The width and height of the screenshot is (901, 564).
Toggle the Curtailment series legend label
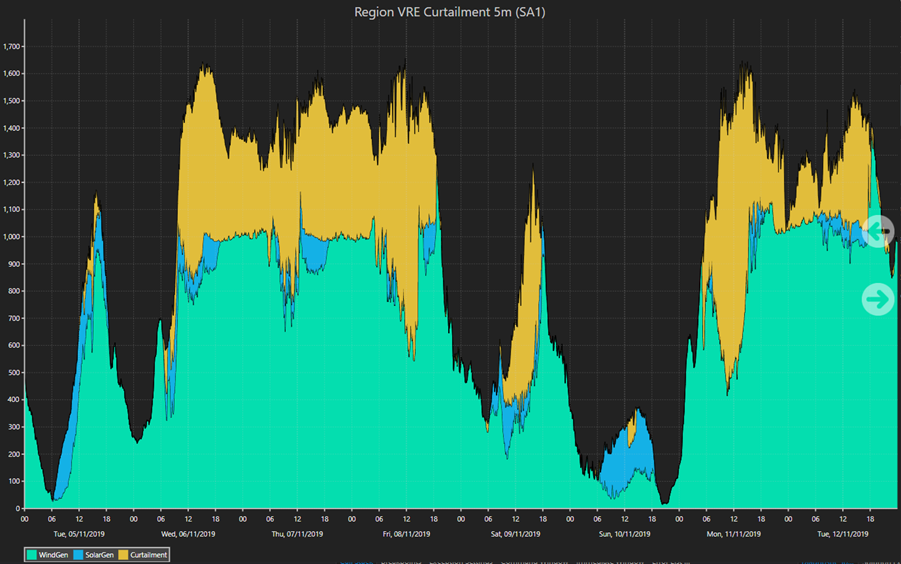[x=148, y=554]
